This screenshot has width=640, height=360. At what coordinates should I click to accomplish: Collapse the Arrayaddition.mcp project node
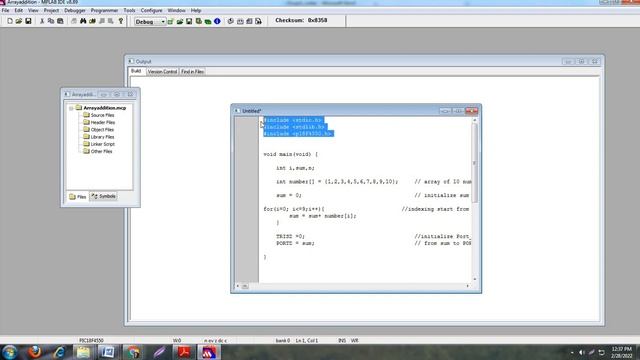pyautogui.click(x=71, y=108)
